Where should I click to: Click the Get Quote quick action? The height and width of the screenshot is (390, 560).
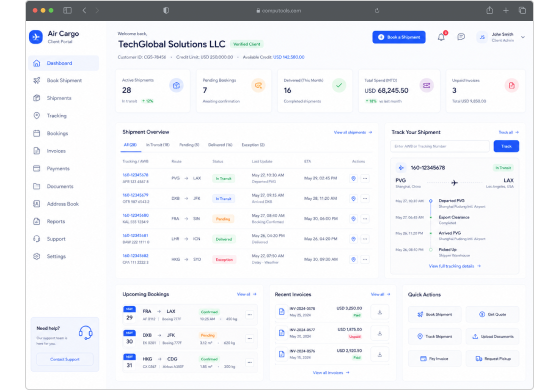(x=492, y=314)
